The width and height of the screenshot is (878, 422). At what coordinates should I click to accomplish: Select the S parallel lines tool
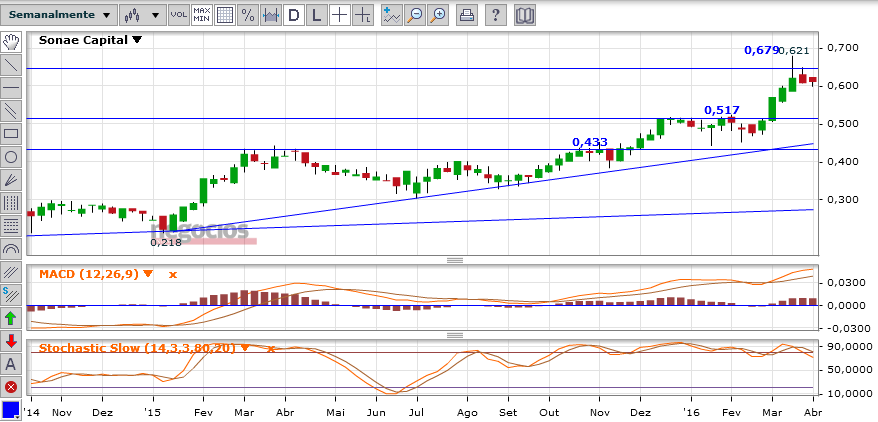(x=11, y=296)
